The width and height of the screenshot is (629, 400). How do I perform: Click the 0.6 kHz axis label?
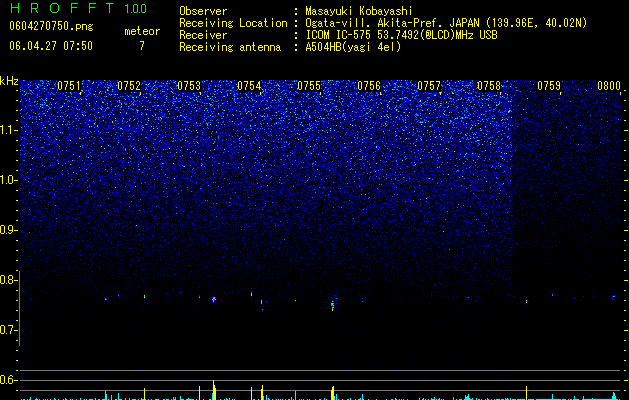point(9,380)
